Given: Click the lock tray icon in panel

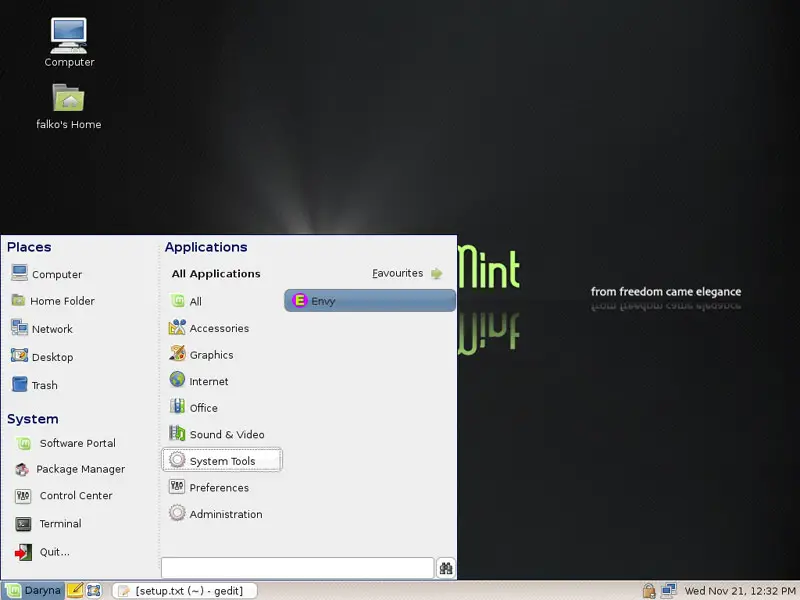Looking at the screenshot, I should click(x=648, y=591).
